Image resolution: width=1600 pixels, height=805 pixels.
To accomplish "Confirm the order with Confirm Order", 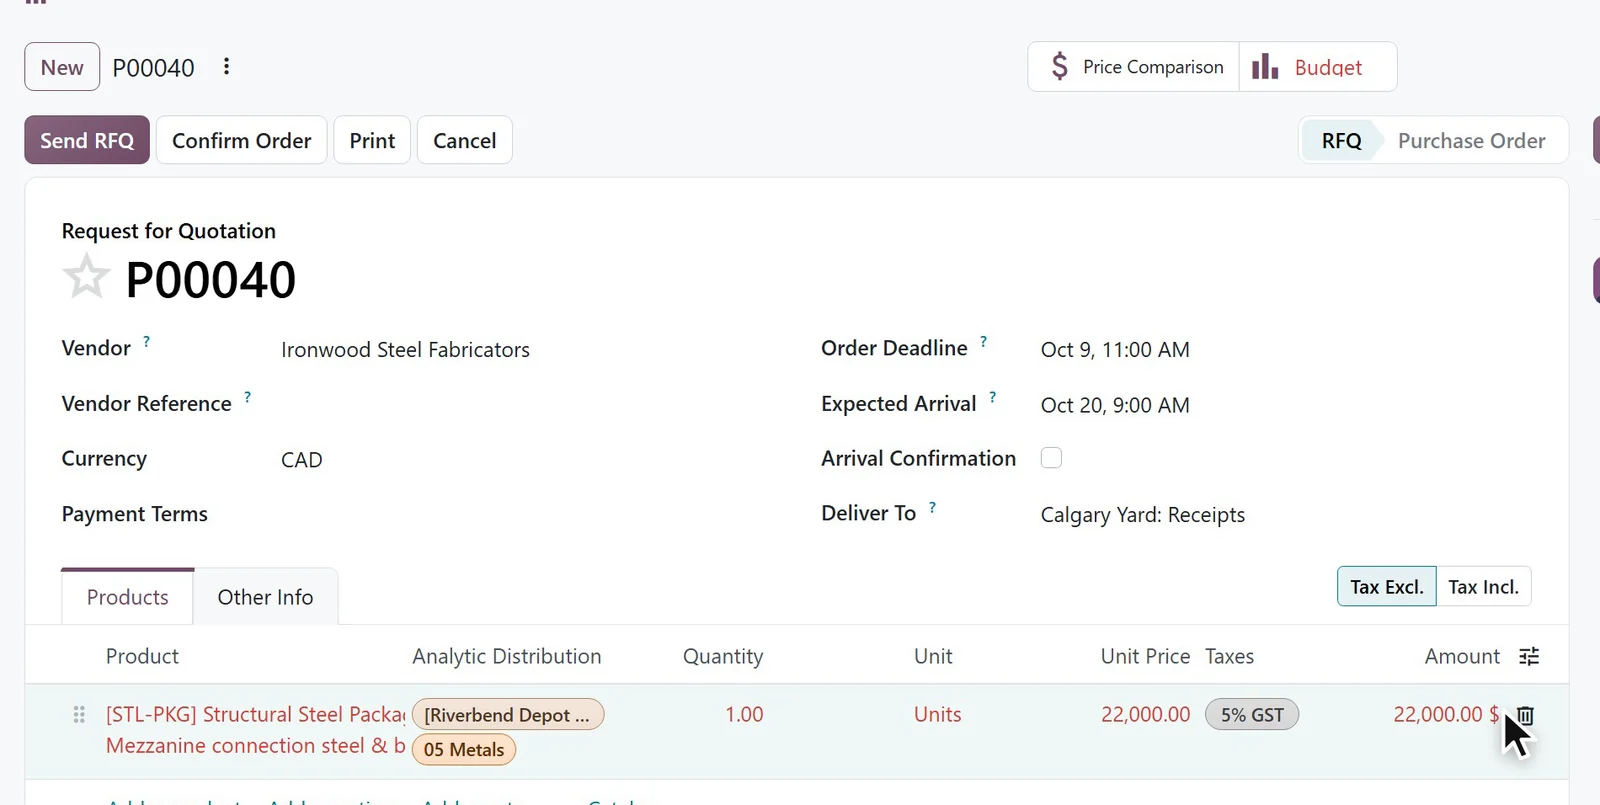I will (x=242, y=140).
